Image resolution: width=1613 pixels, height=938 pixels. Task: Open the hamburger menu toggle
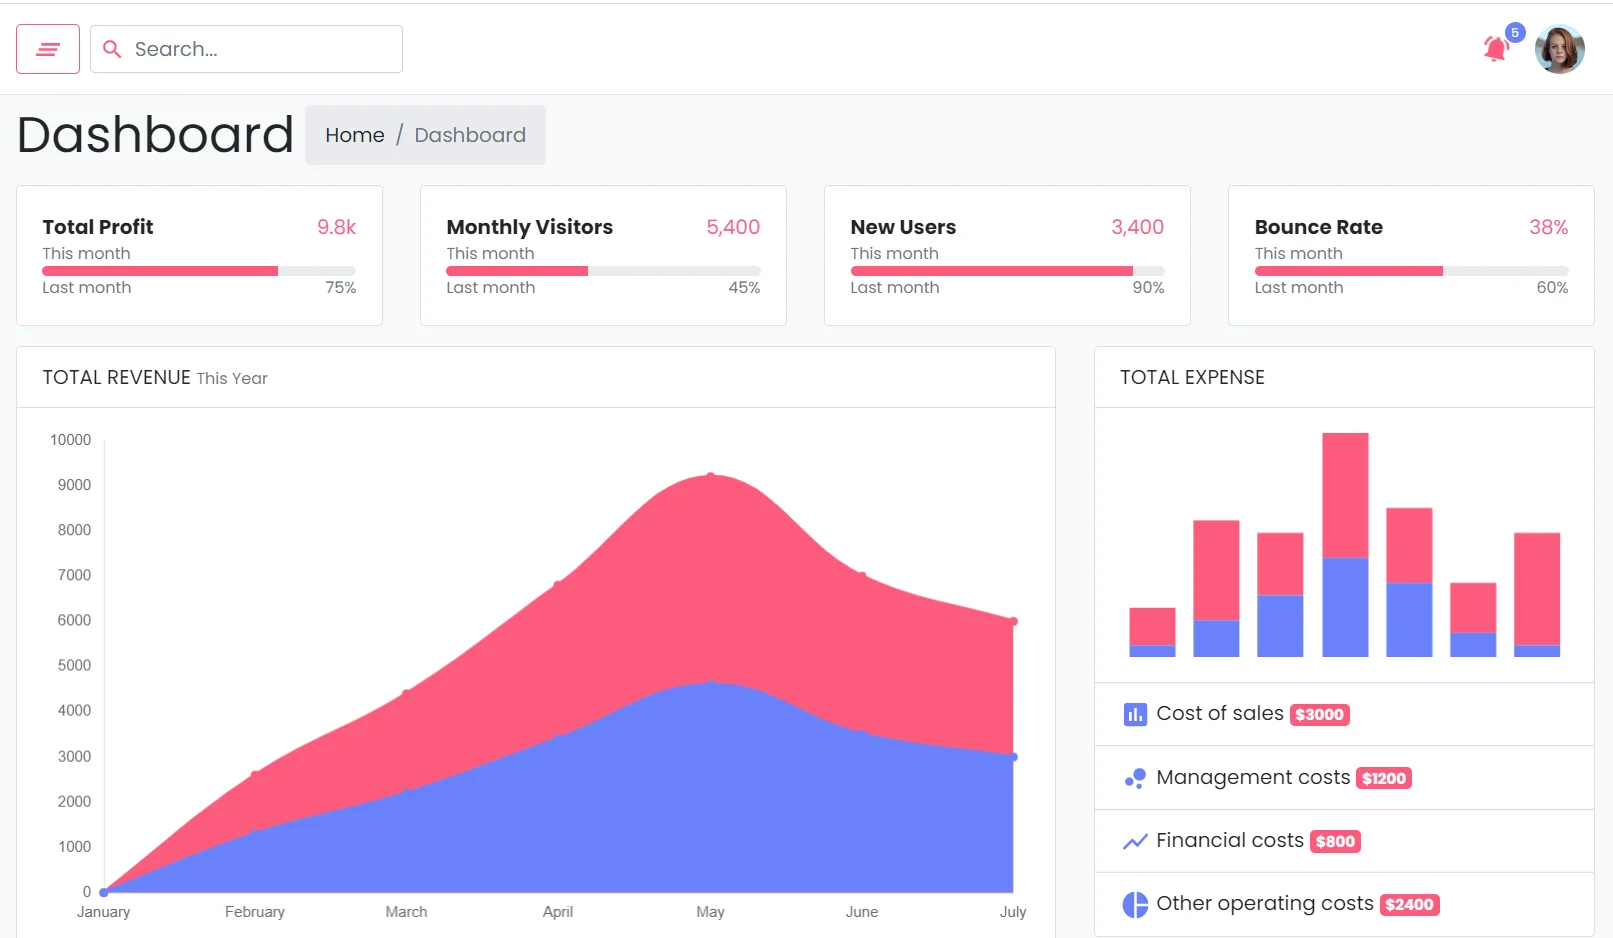pyautogui.click(x=48, y=49)
